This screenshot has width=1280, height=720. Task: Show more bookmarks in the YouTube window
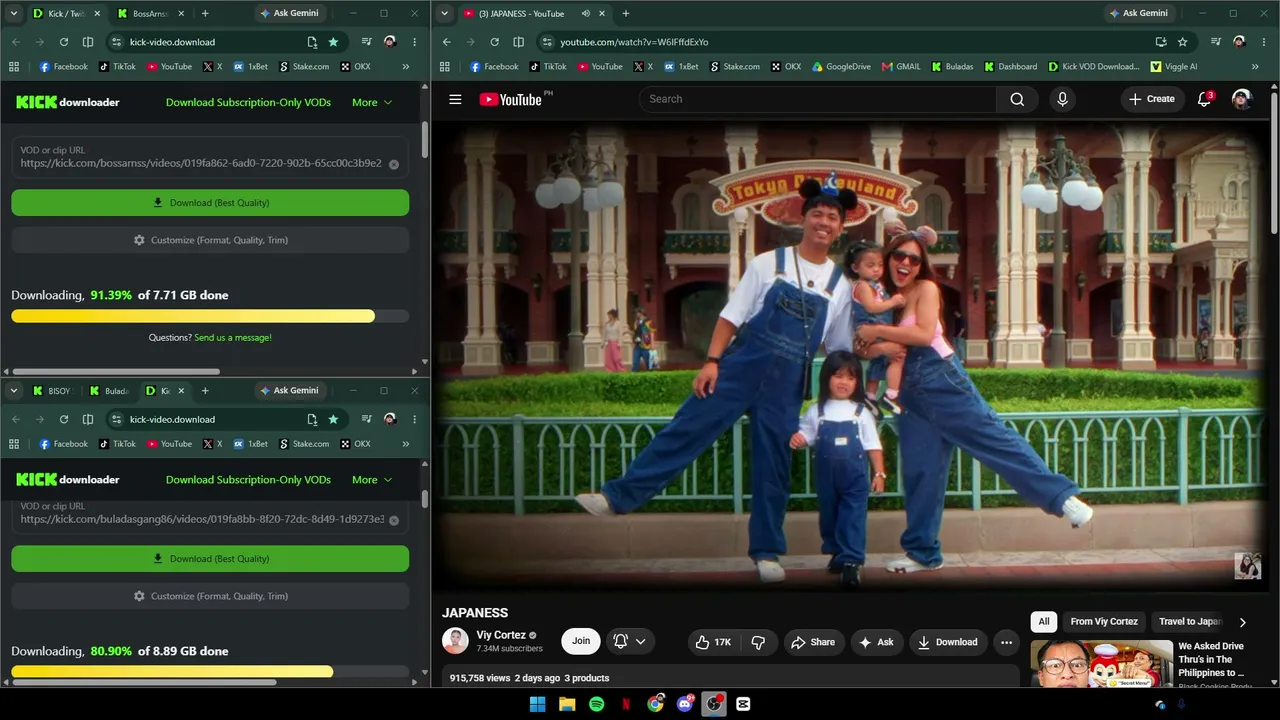[1255, 67]
